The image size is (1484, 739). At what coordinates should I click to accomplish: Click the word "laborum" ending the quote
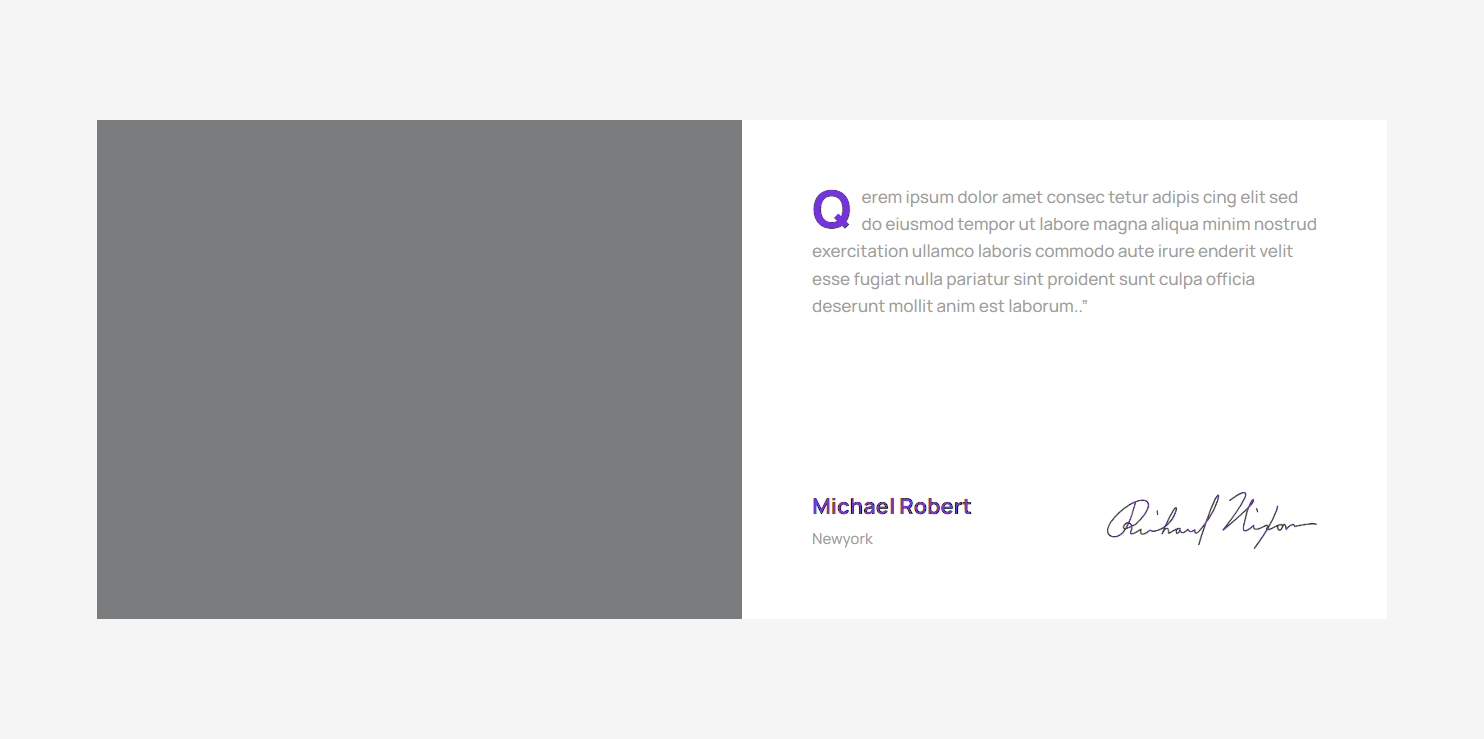[1040, 307]
